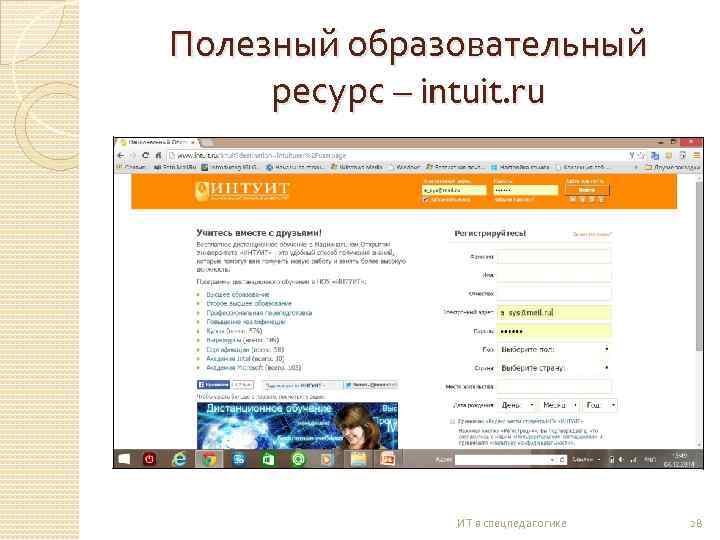Open the taskbar address bar dropdown arrow

click(x=552, y=460)
